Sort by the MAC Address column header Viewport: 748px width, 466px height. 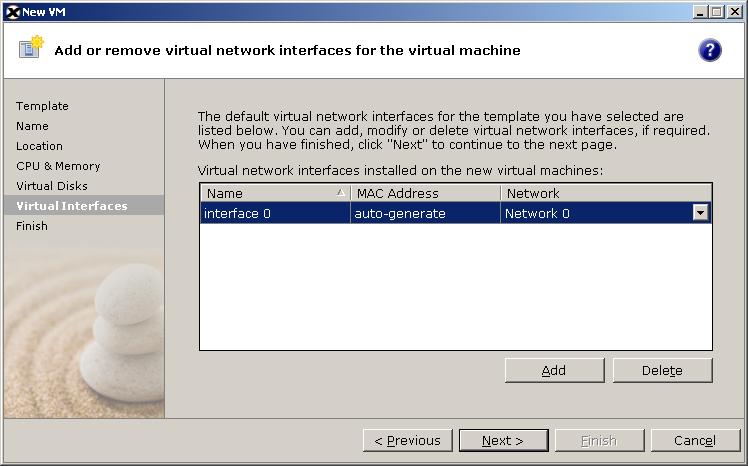tap(425, 193)
